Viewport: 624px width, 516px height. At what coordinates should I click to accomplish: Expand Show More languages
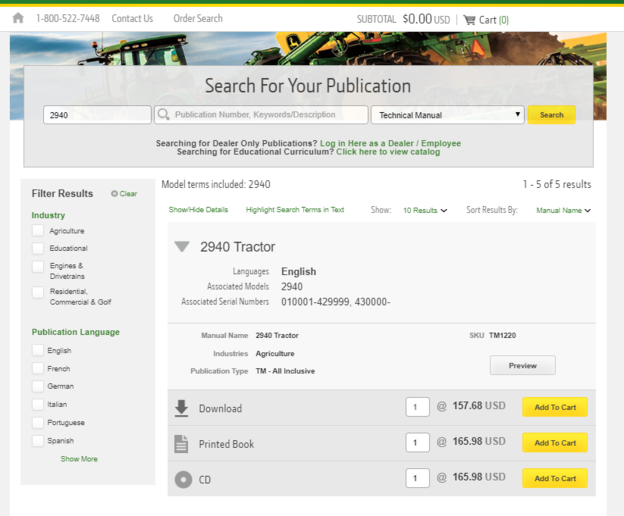pyautogui.click(x=79, y=459)
